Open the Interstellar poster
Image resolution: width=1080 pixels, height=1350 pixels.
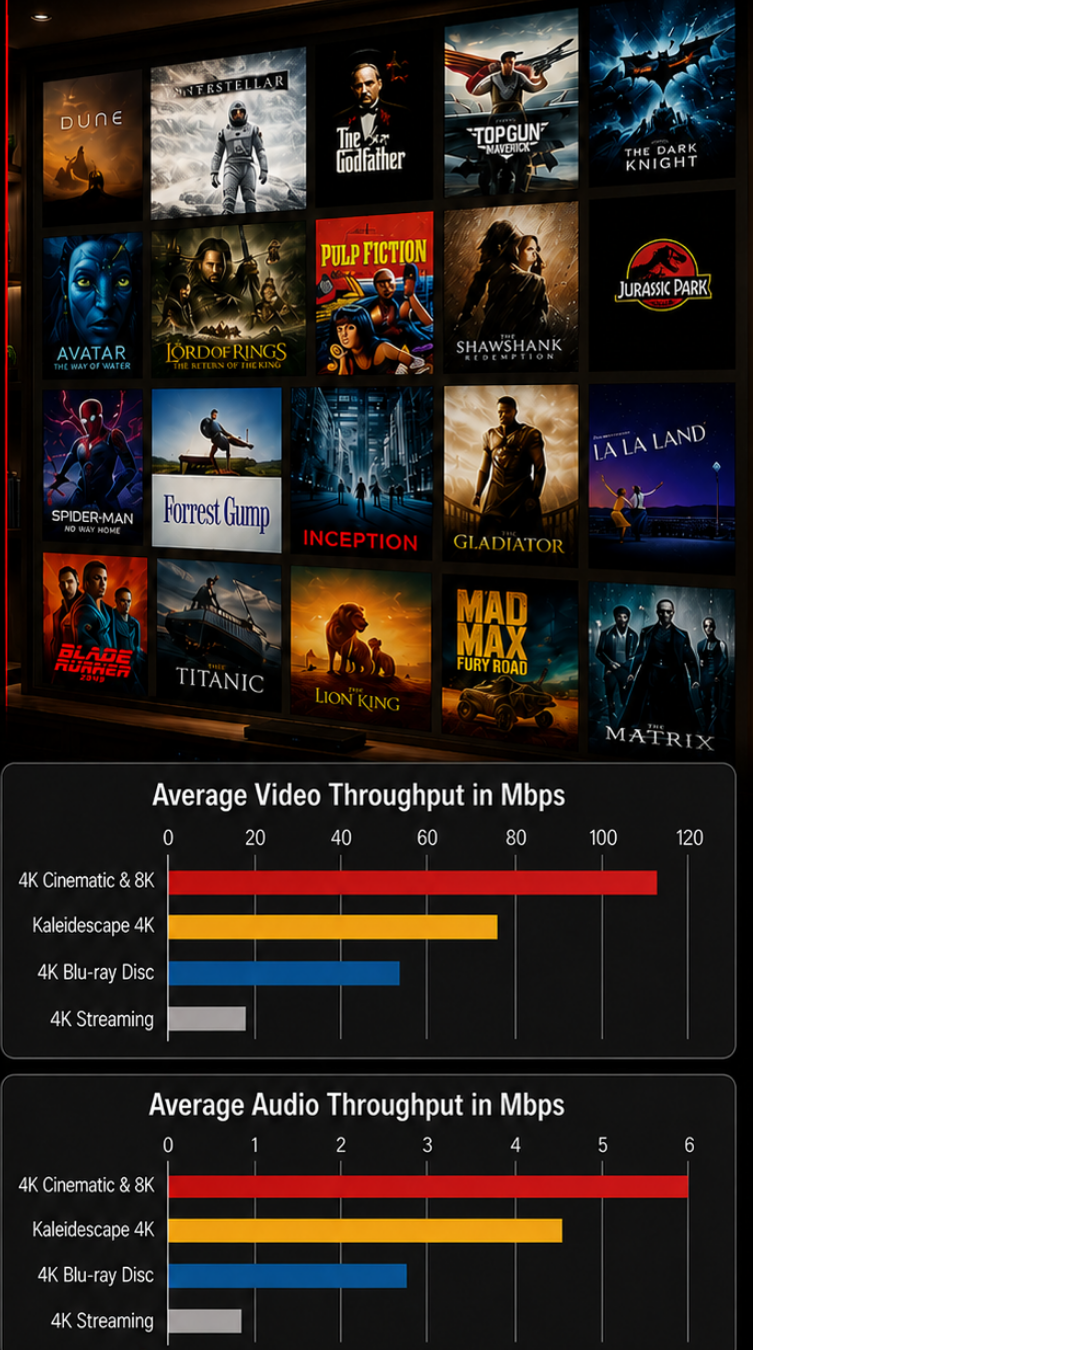(x=228, y=132)
